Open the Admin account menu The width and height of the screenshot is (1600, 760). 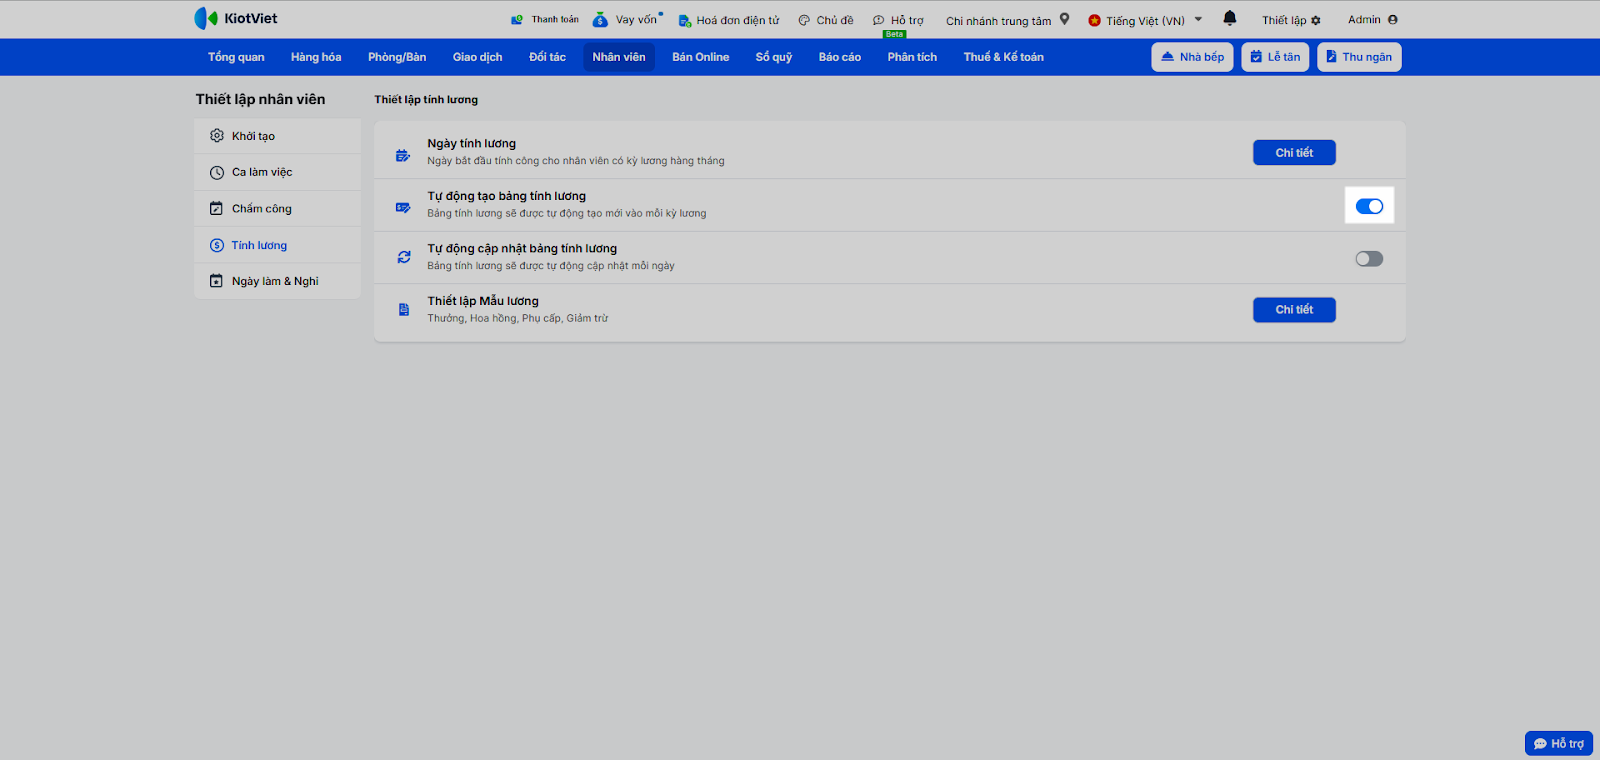1372,20
